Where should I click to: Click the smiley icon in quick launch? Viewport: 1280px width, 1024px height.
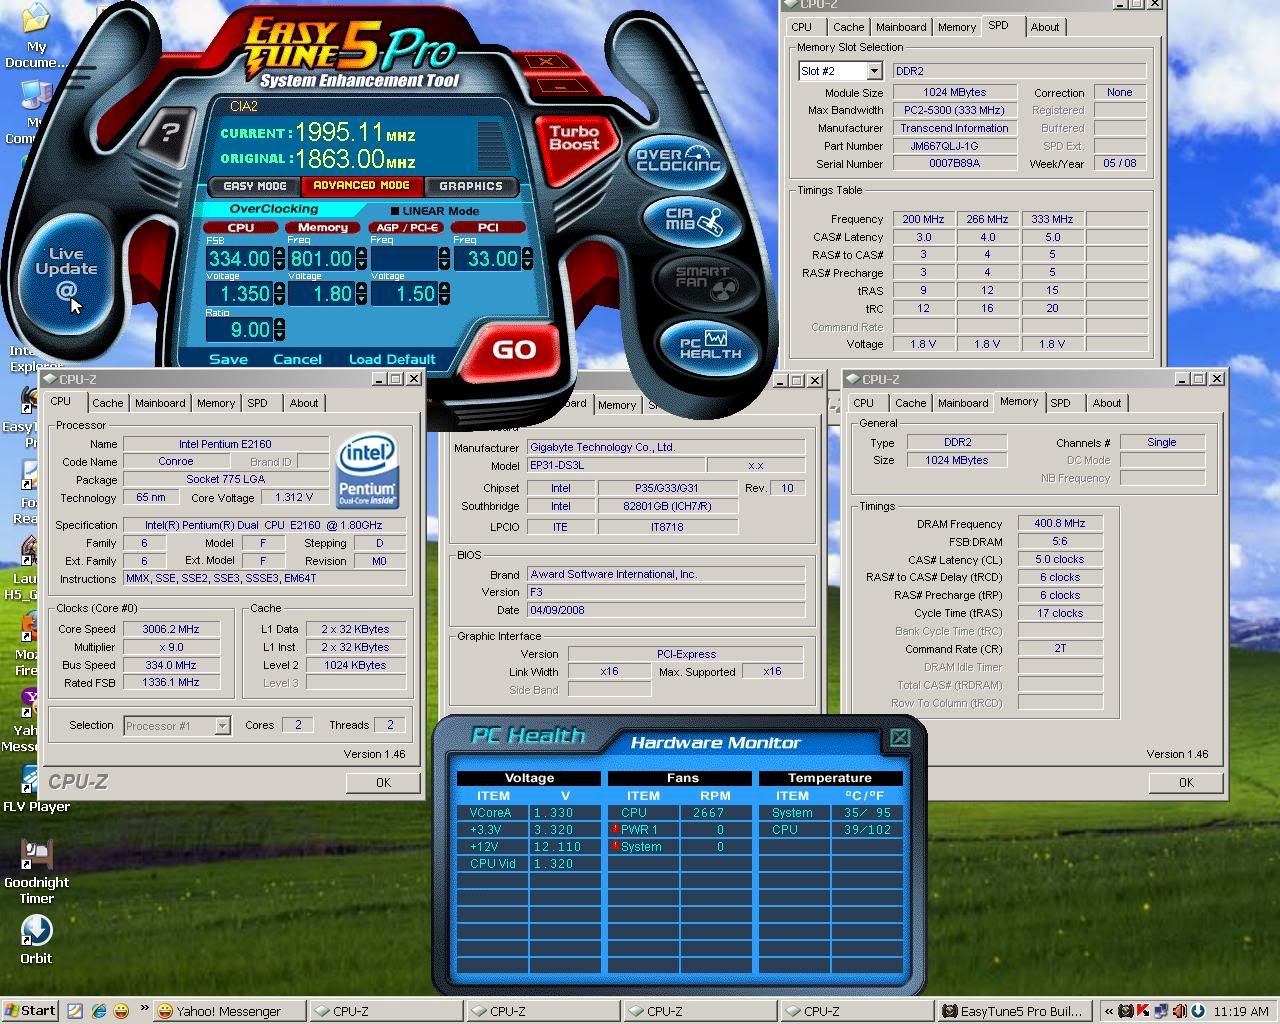(x=121, y=1011)
